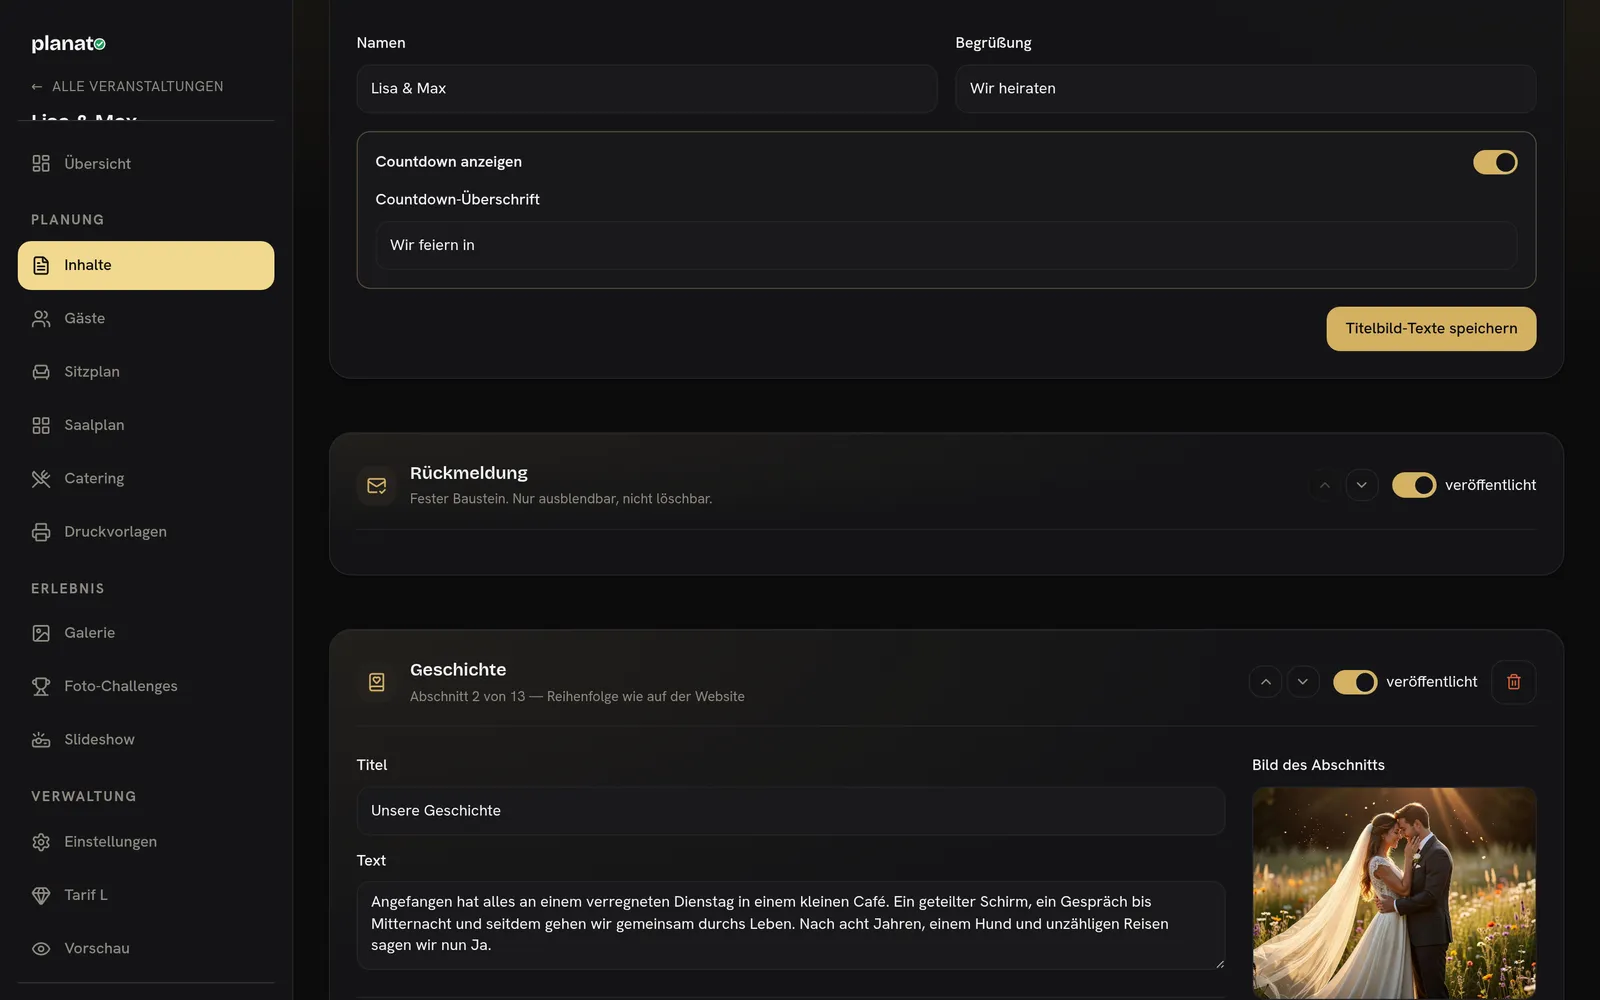Move Geschichte section down with chevron
Screen dimensions: 1600x1000
click(1302, 682)
